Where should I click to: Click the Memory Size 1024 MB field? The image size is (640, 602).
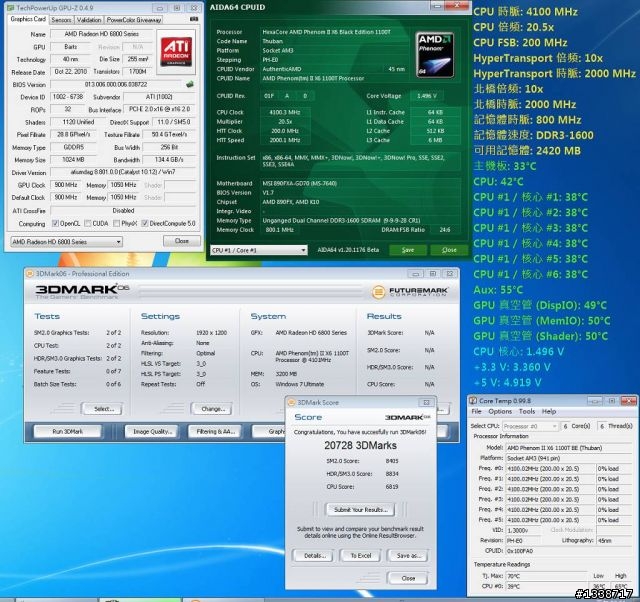73,160
